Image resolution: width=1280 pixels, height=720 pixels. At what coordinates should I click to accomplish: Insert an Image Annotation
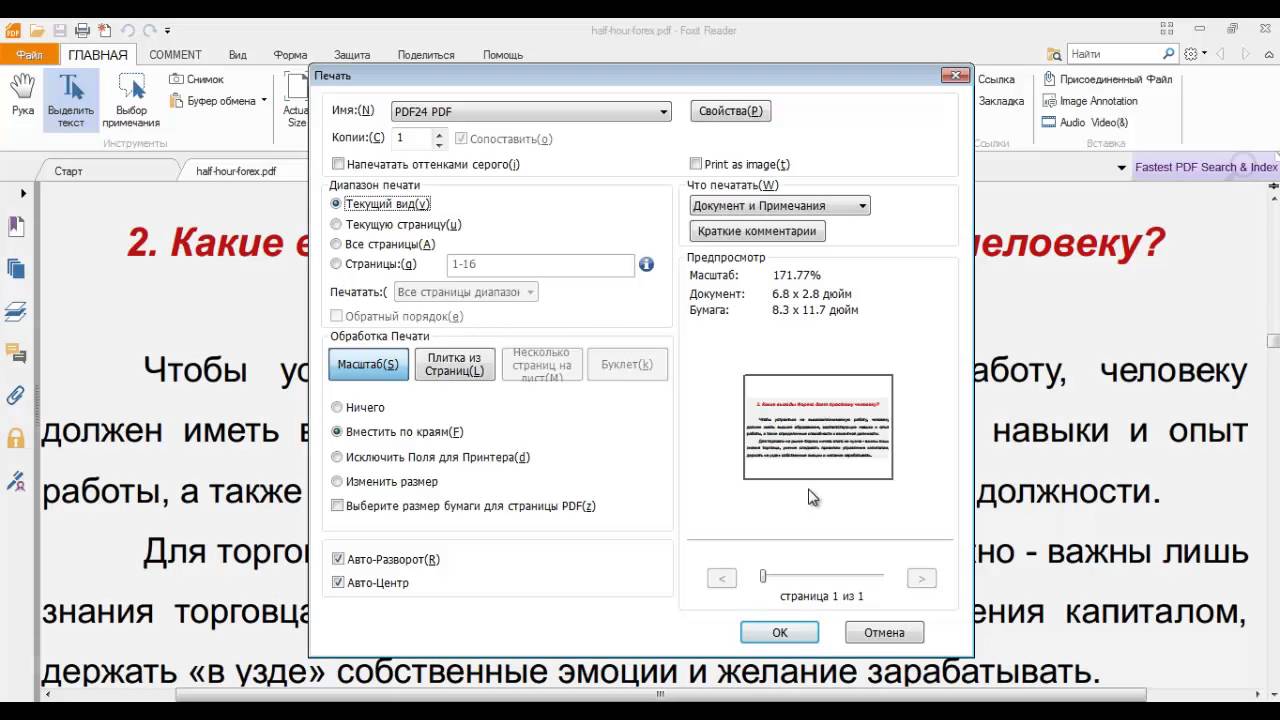pyautogui.click(x=1090, y=101)
